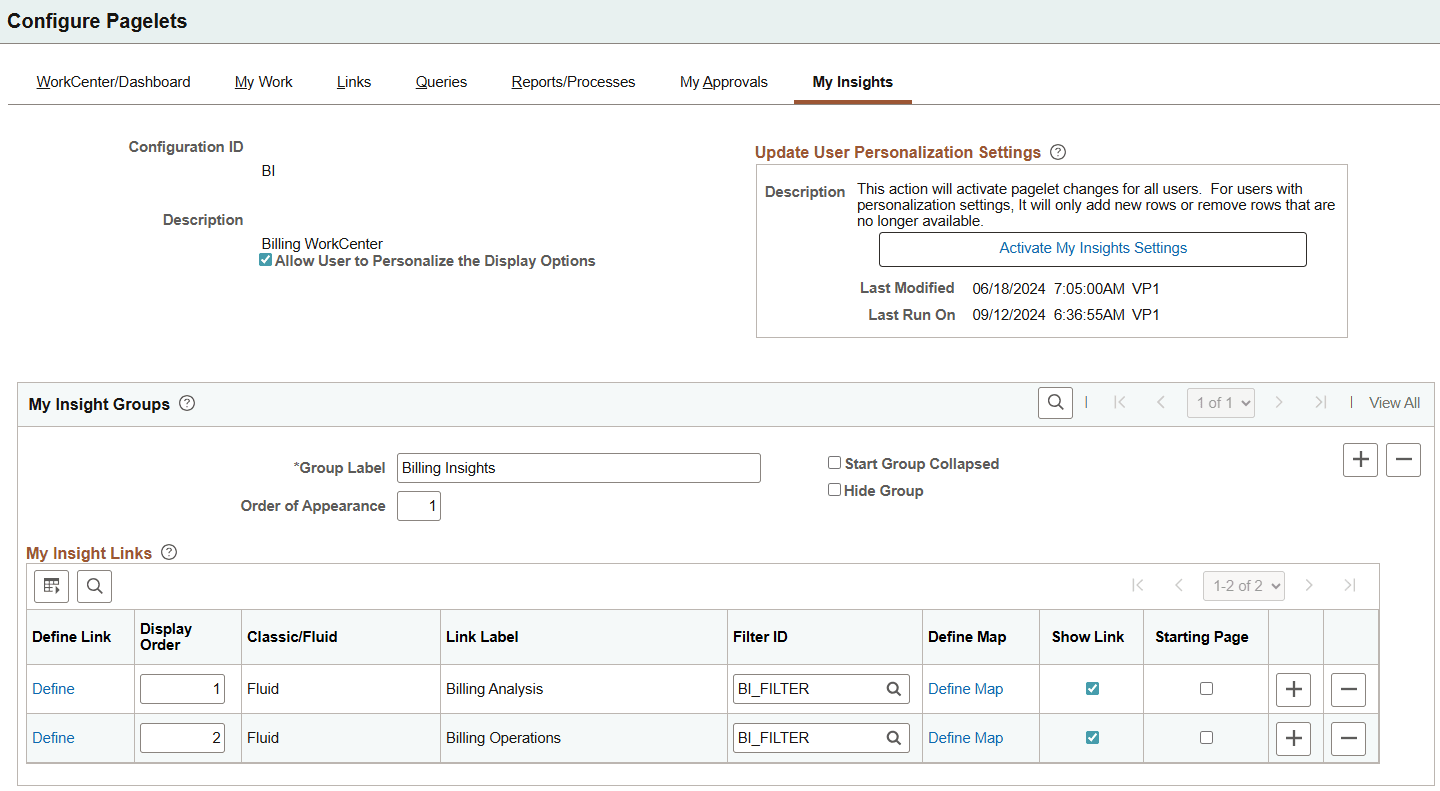Click the search icon in My Insight Groups header

1055,402
